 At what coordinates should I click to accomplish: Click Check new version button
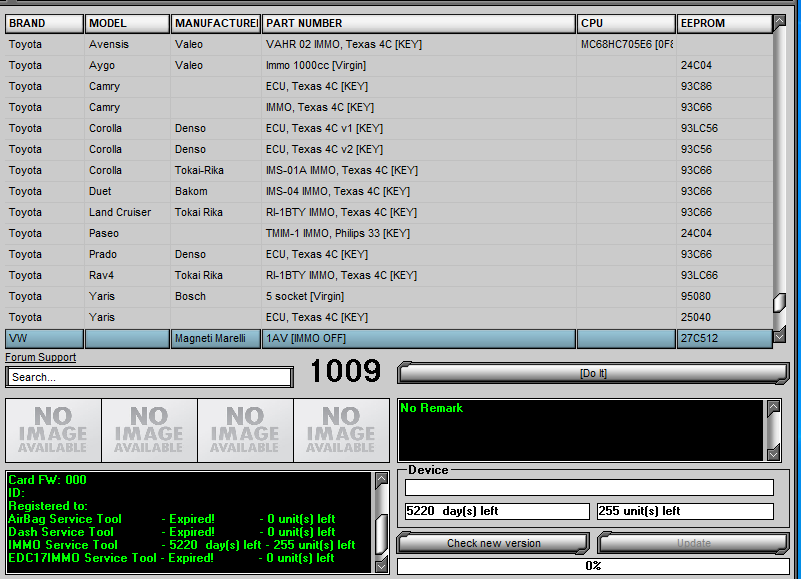pos(493,543)
